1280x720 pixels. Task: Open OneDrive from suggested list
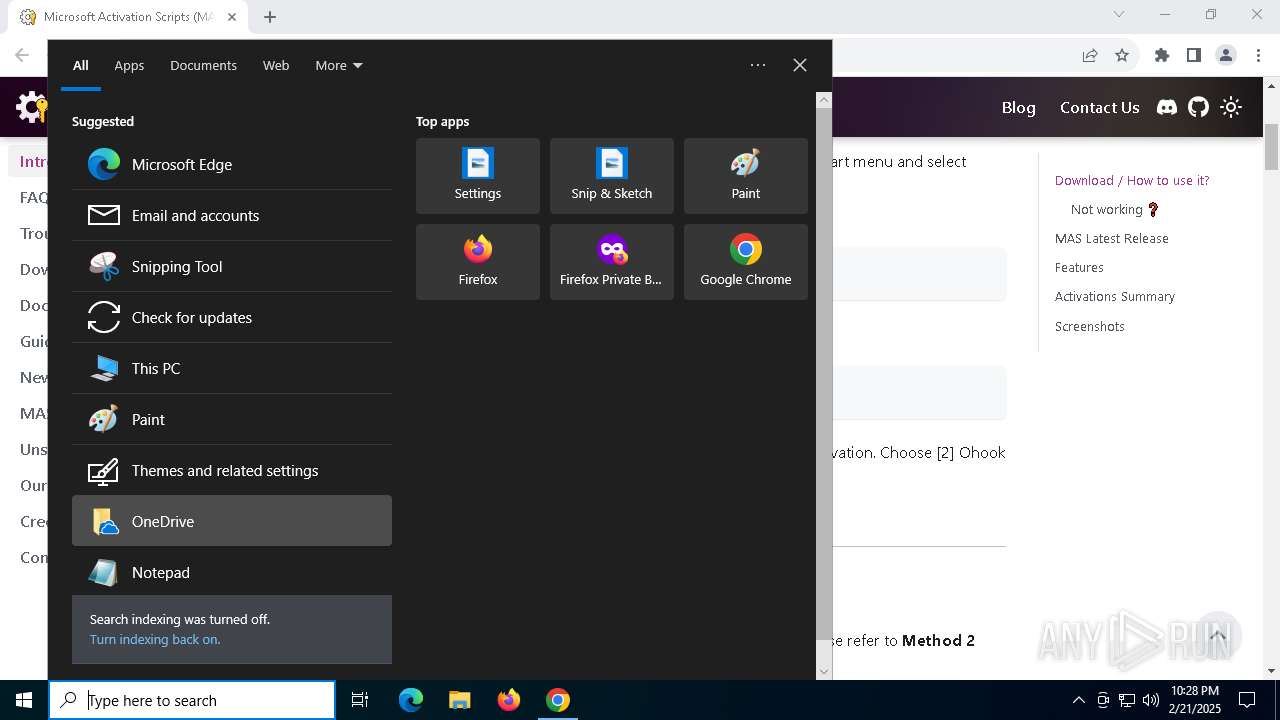232,521
